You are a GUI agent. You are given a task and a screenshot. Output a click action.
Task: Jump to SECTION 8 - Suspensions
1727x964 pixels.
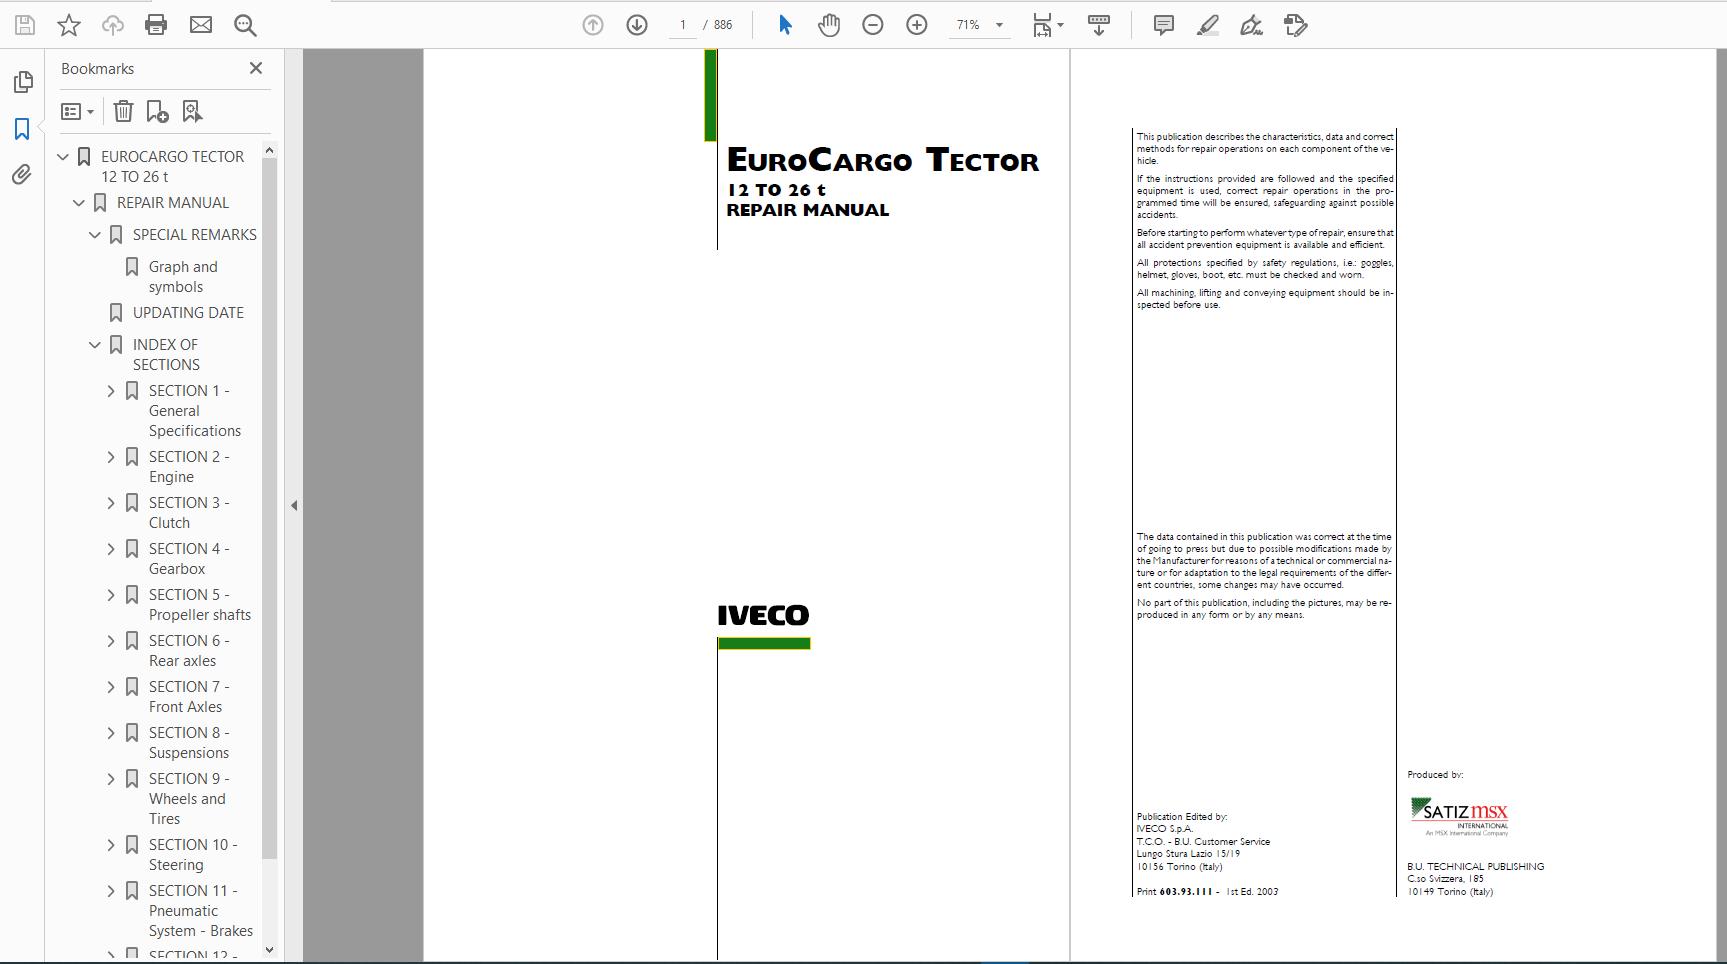pos(189,743)
